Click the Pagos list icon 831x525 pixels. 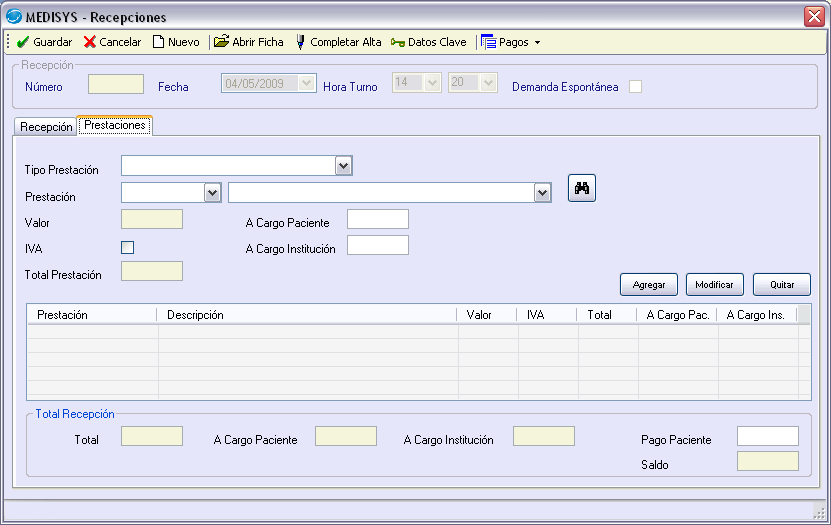tap(488, 42)
